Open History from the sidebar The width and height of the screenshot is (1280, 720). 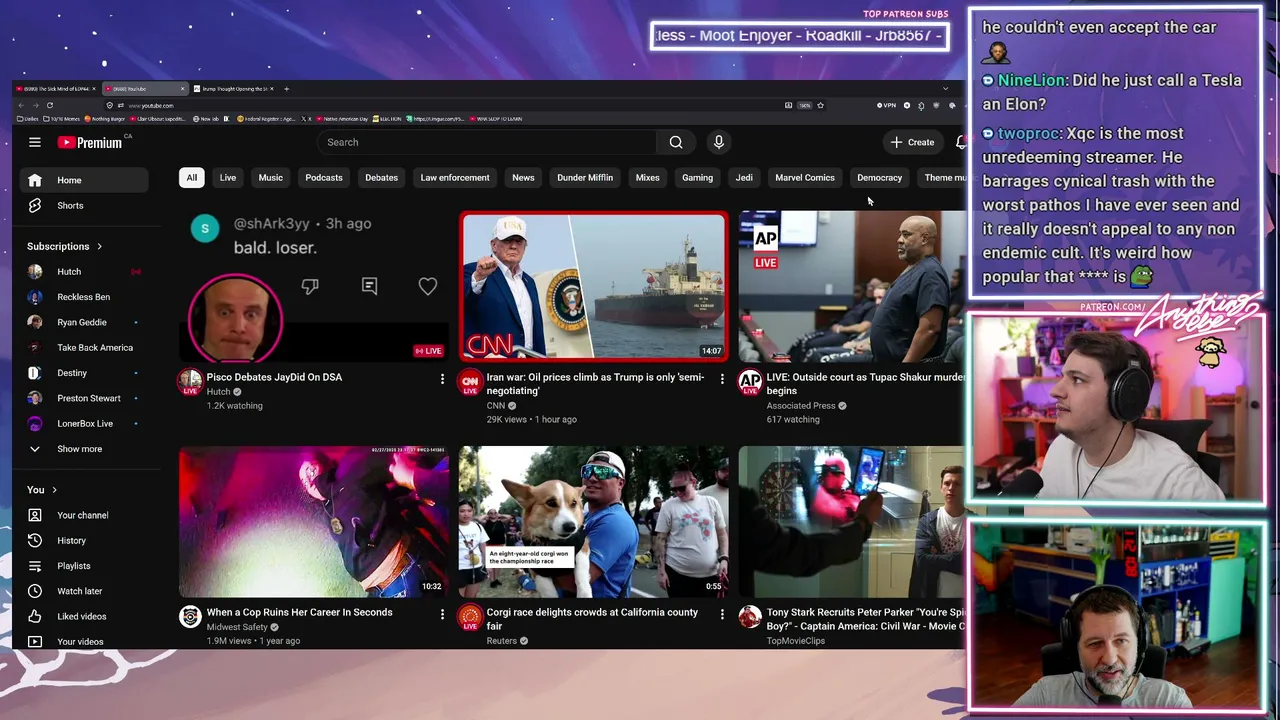coord(84,540)
